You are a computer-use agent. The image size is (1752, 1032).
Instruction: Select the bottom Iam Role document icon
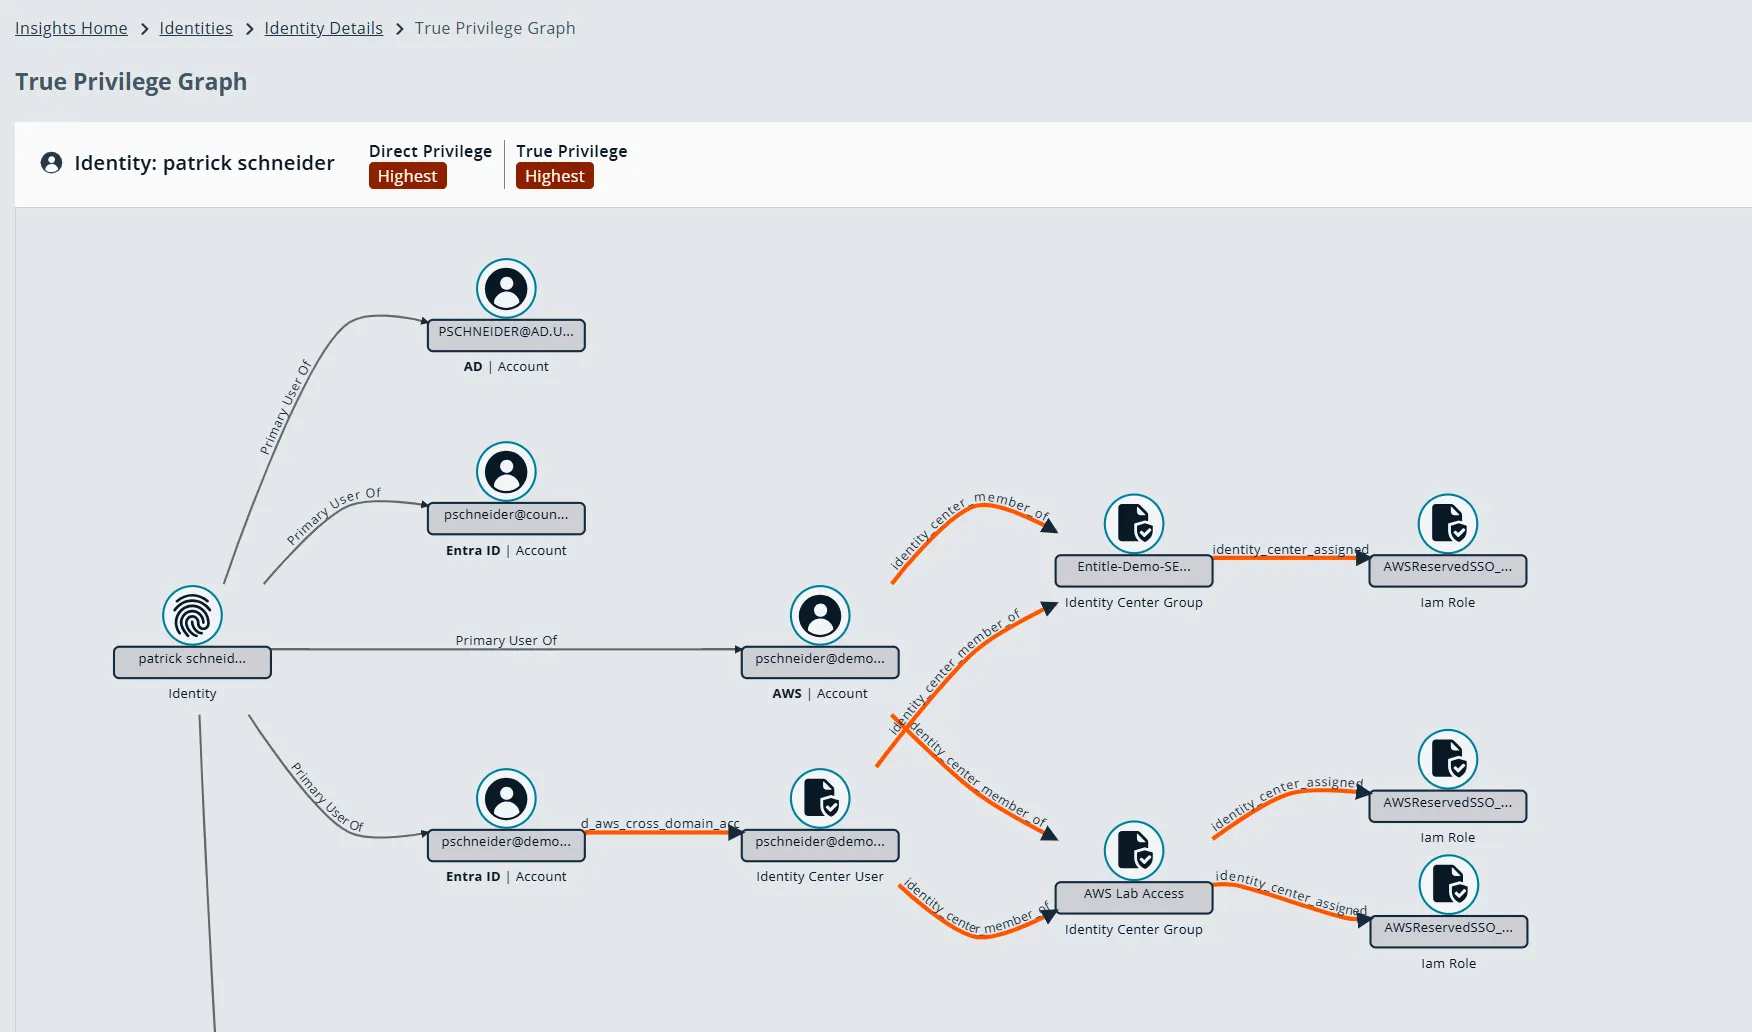coord(1449,885)
